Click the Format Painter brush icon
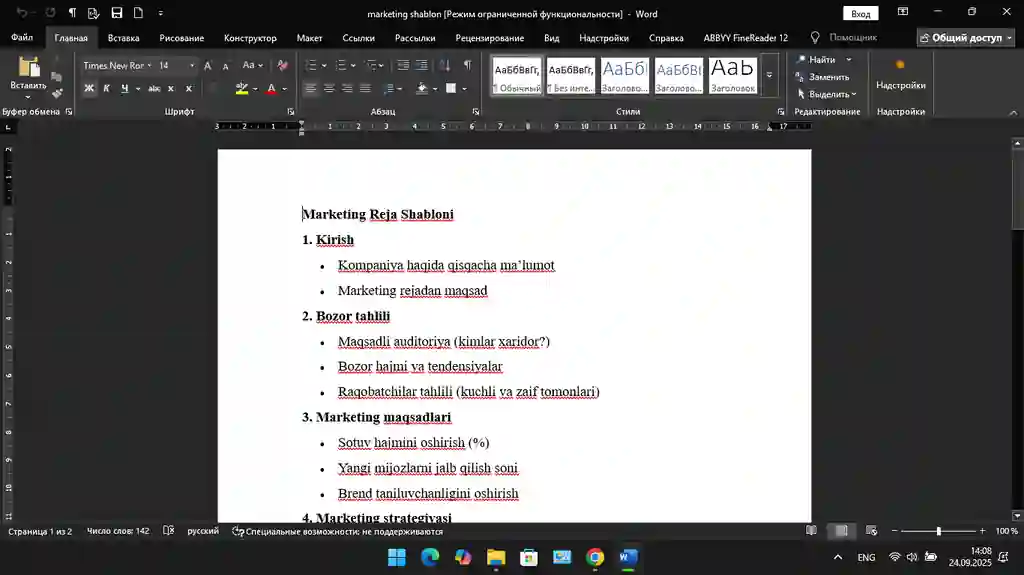Screen dimensions: 1024x575 [57, 94]
